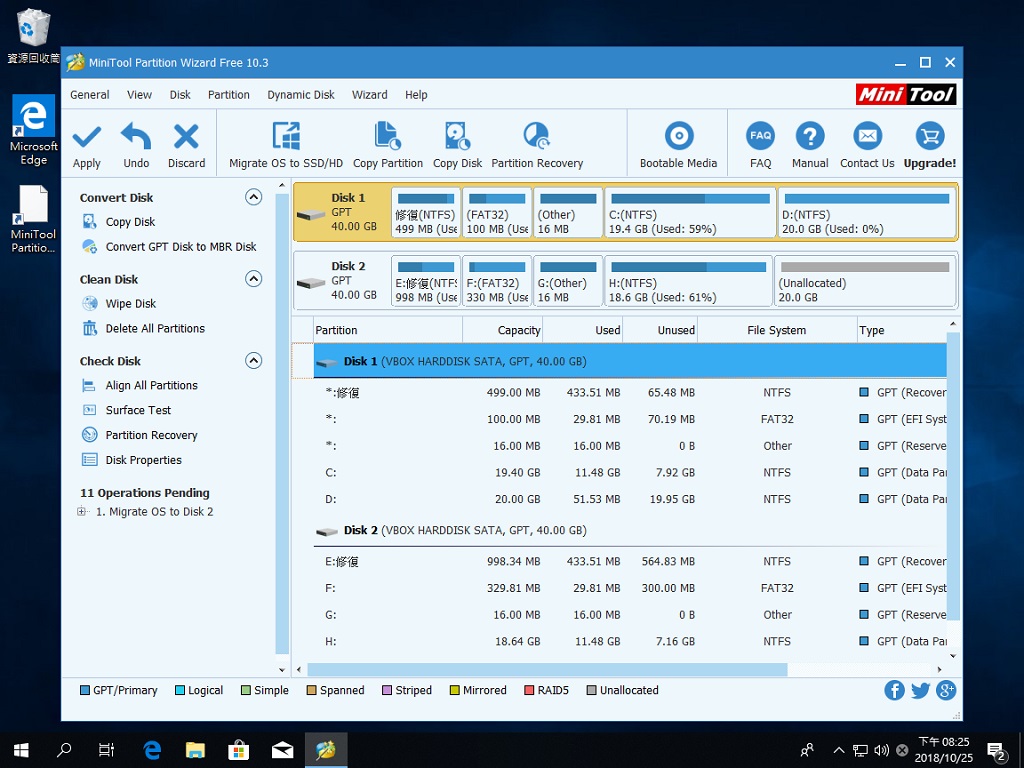
Task: Open the FAQ toolbar icon
Action: coord(760,136)
